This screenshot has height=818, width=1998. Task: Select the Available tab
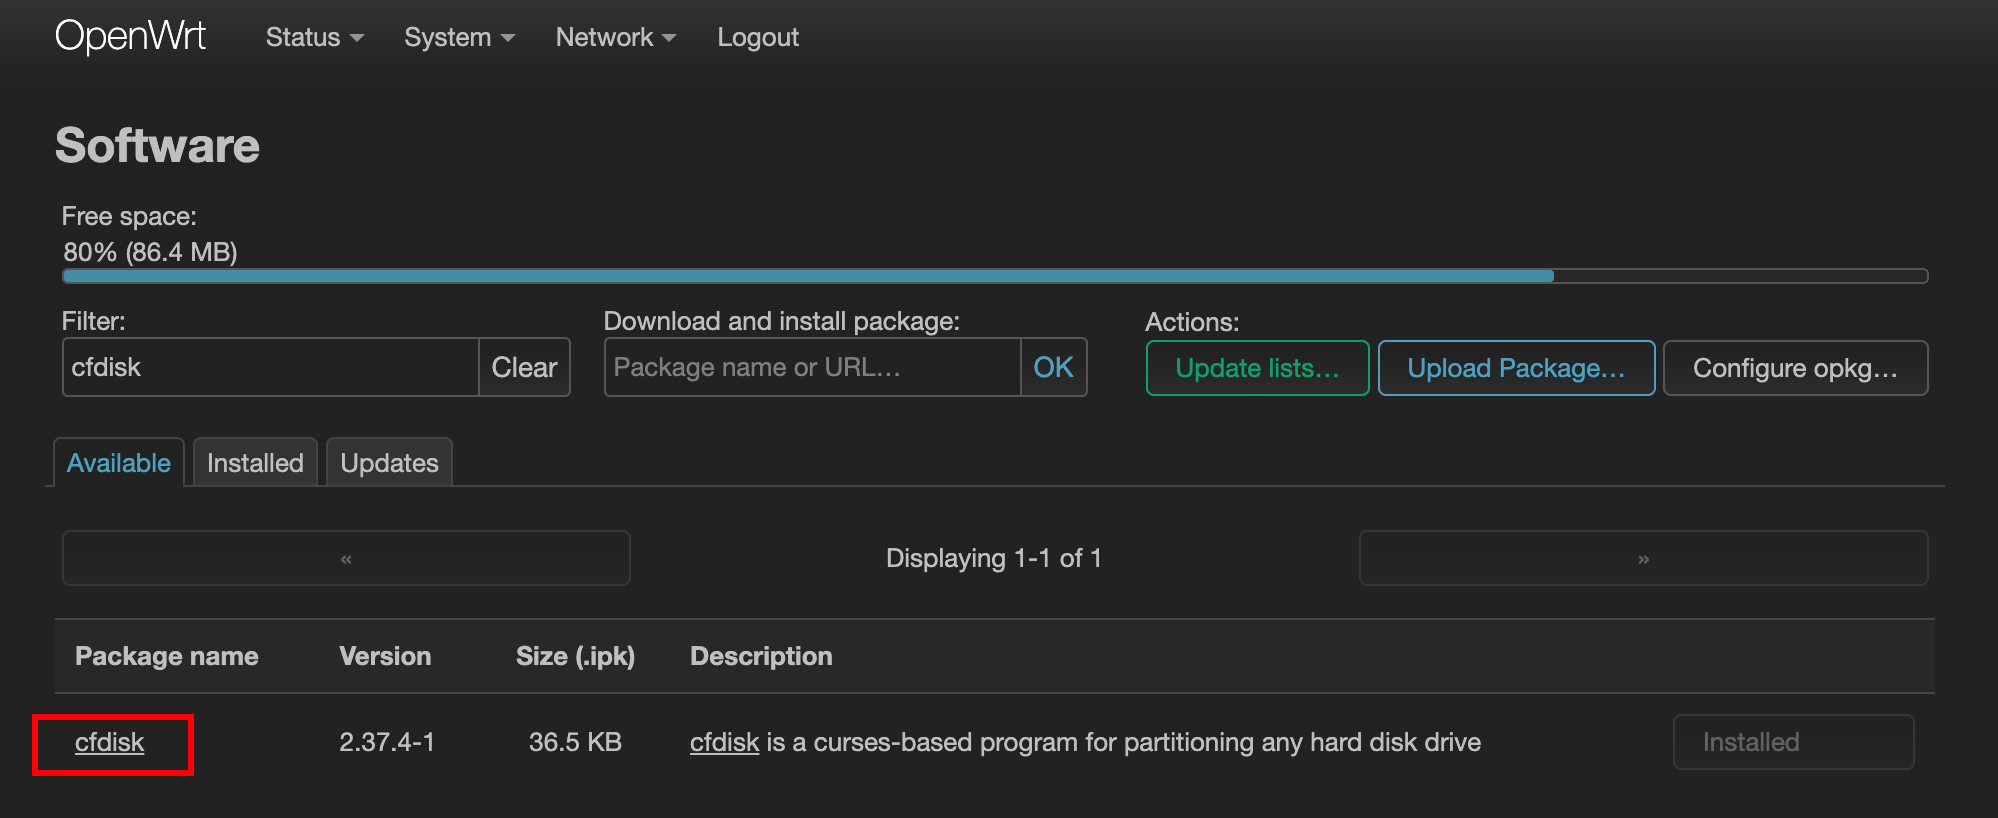119,463
